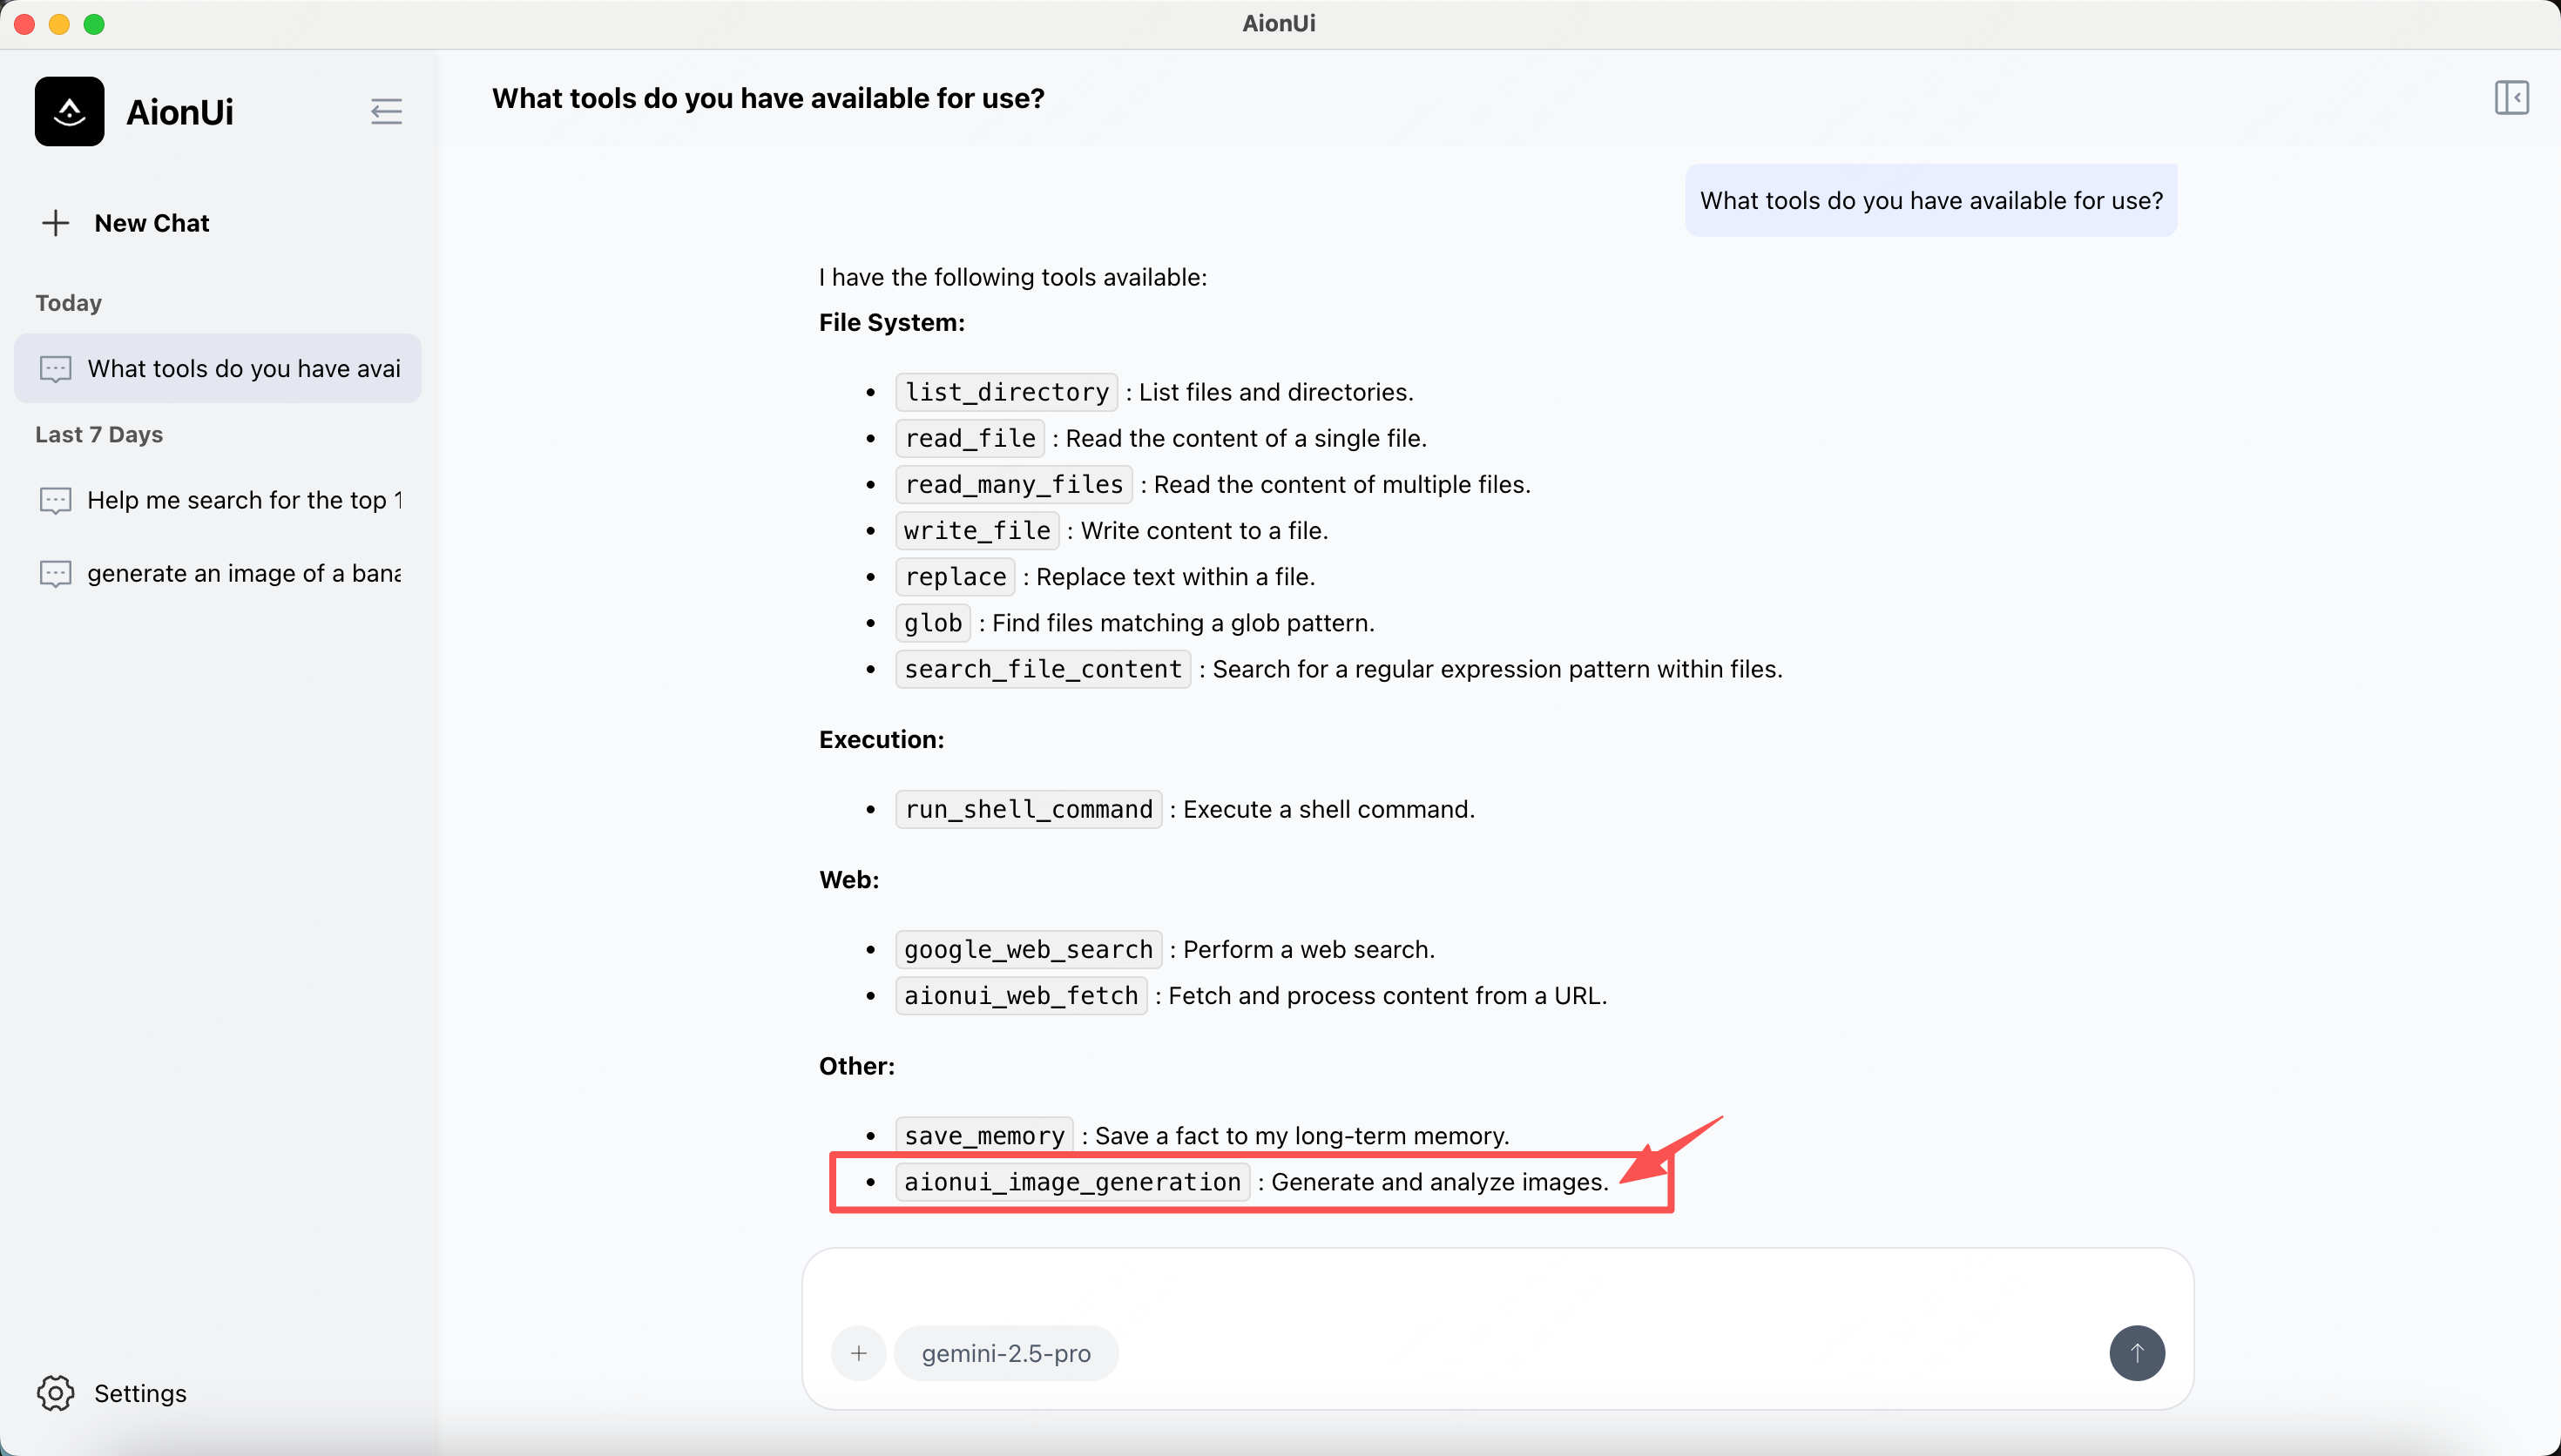Open the Settings gear icon

(x=56, y=1393)
